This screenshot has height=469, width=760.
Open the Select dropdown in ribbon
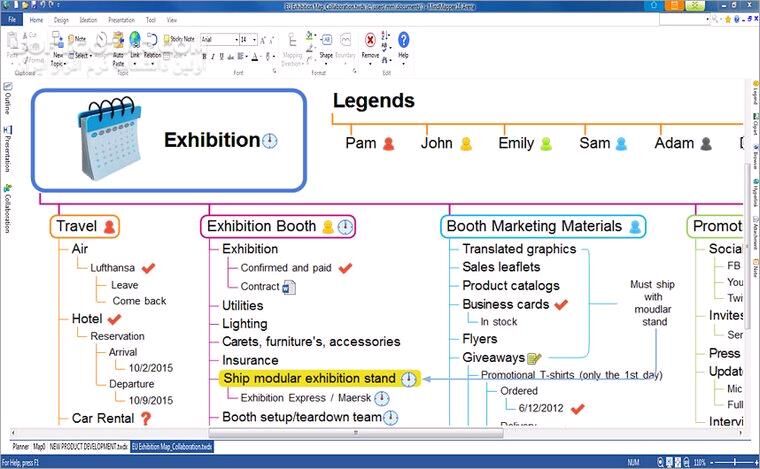[x=82, y=56]
